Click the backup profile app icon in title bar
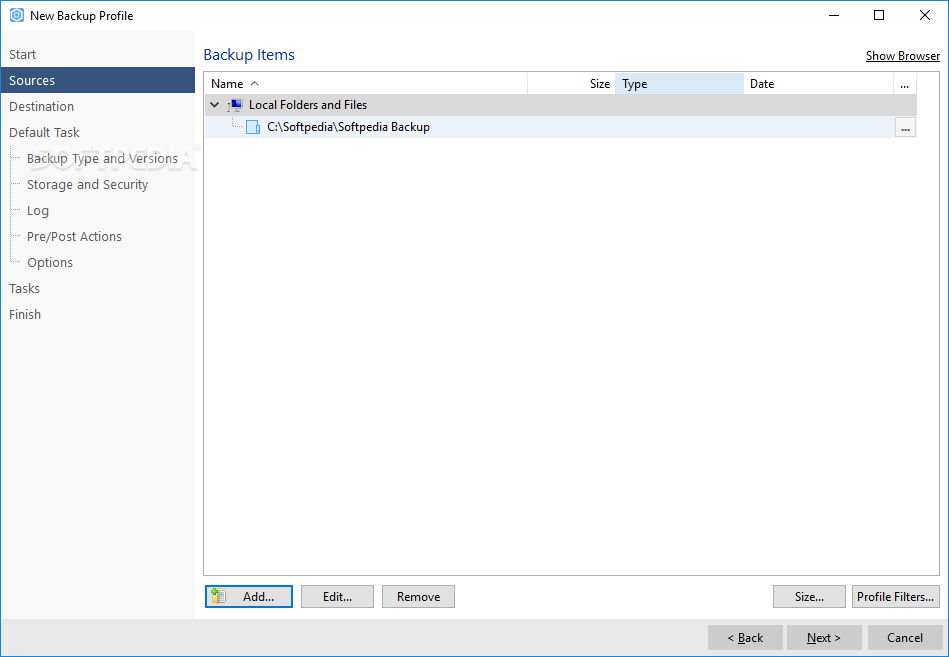949x657 pixels. (17, 15)
